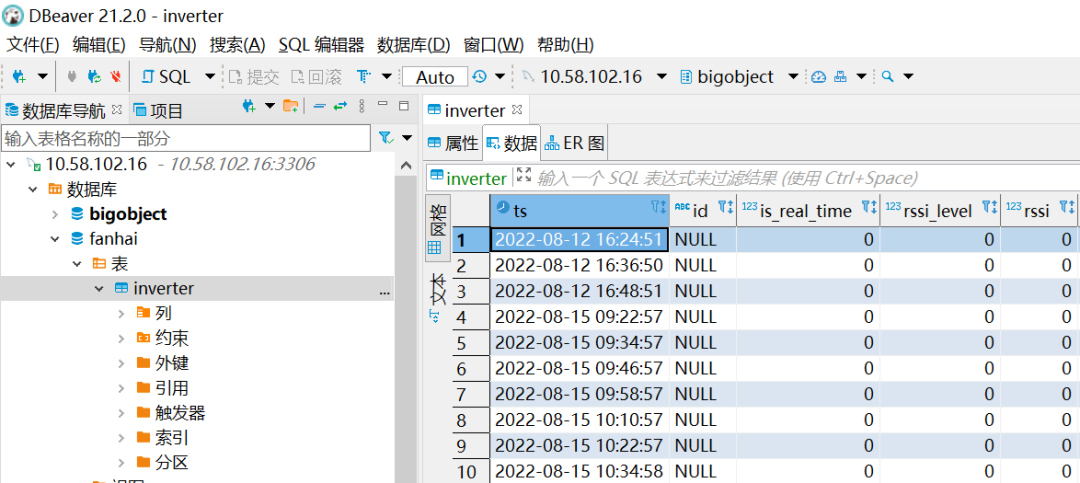Toggle link with editor arrows icon
Image resolution: width=1080 pixels, height=483 pixels.
[x=340, y=106]
